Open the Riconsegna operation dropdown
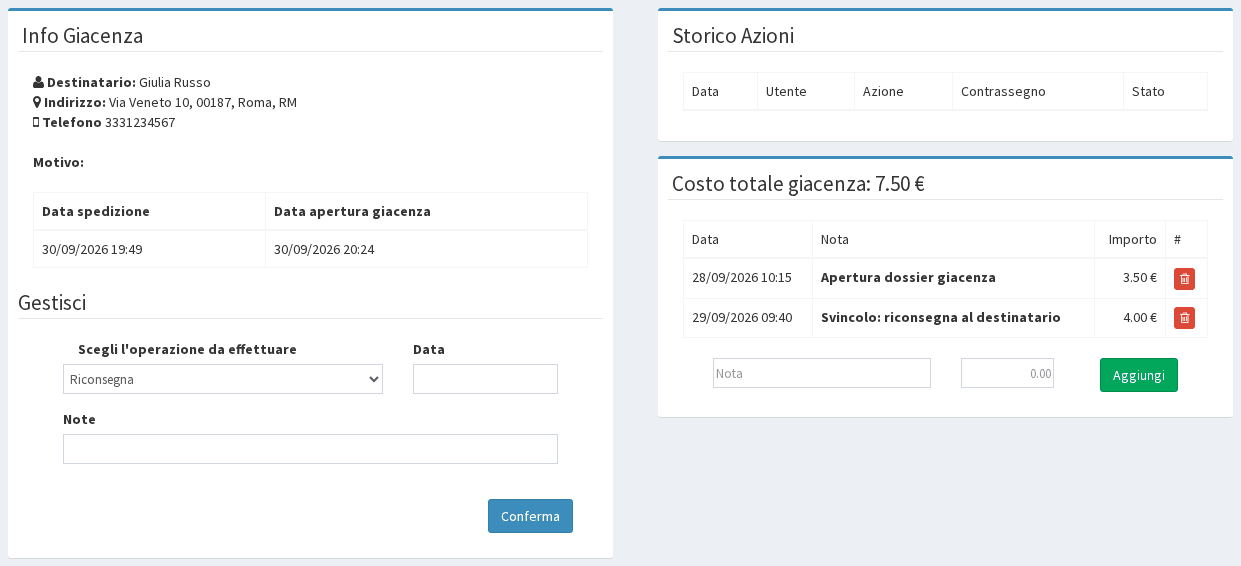The image size is (1241, 566). (223, 379)
